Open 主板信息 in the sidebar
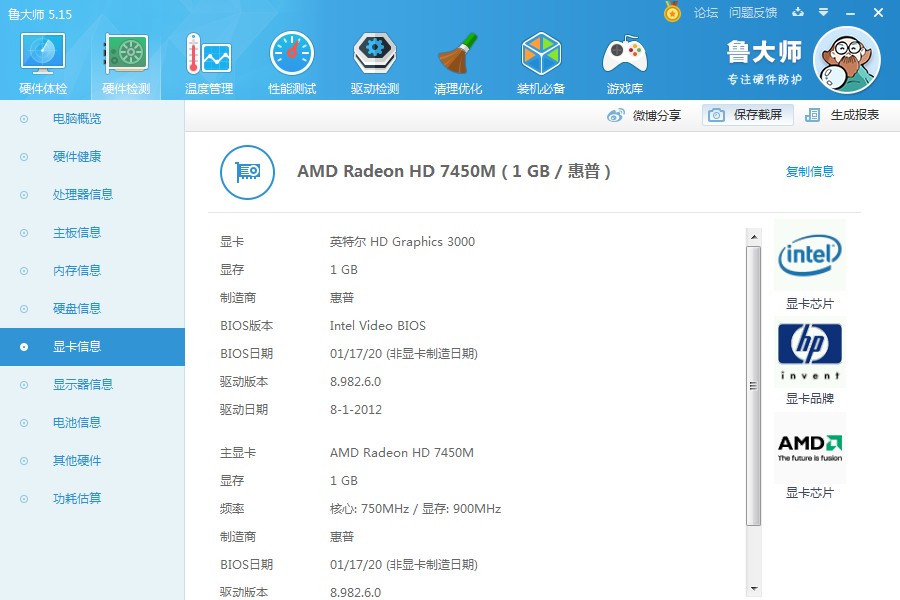Viewport: 900px width, 600px height. point(77,233)
